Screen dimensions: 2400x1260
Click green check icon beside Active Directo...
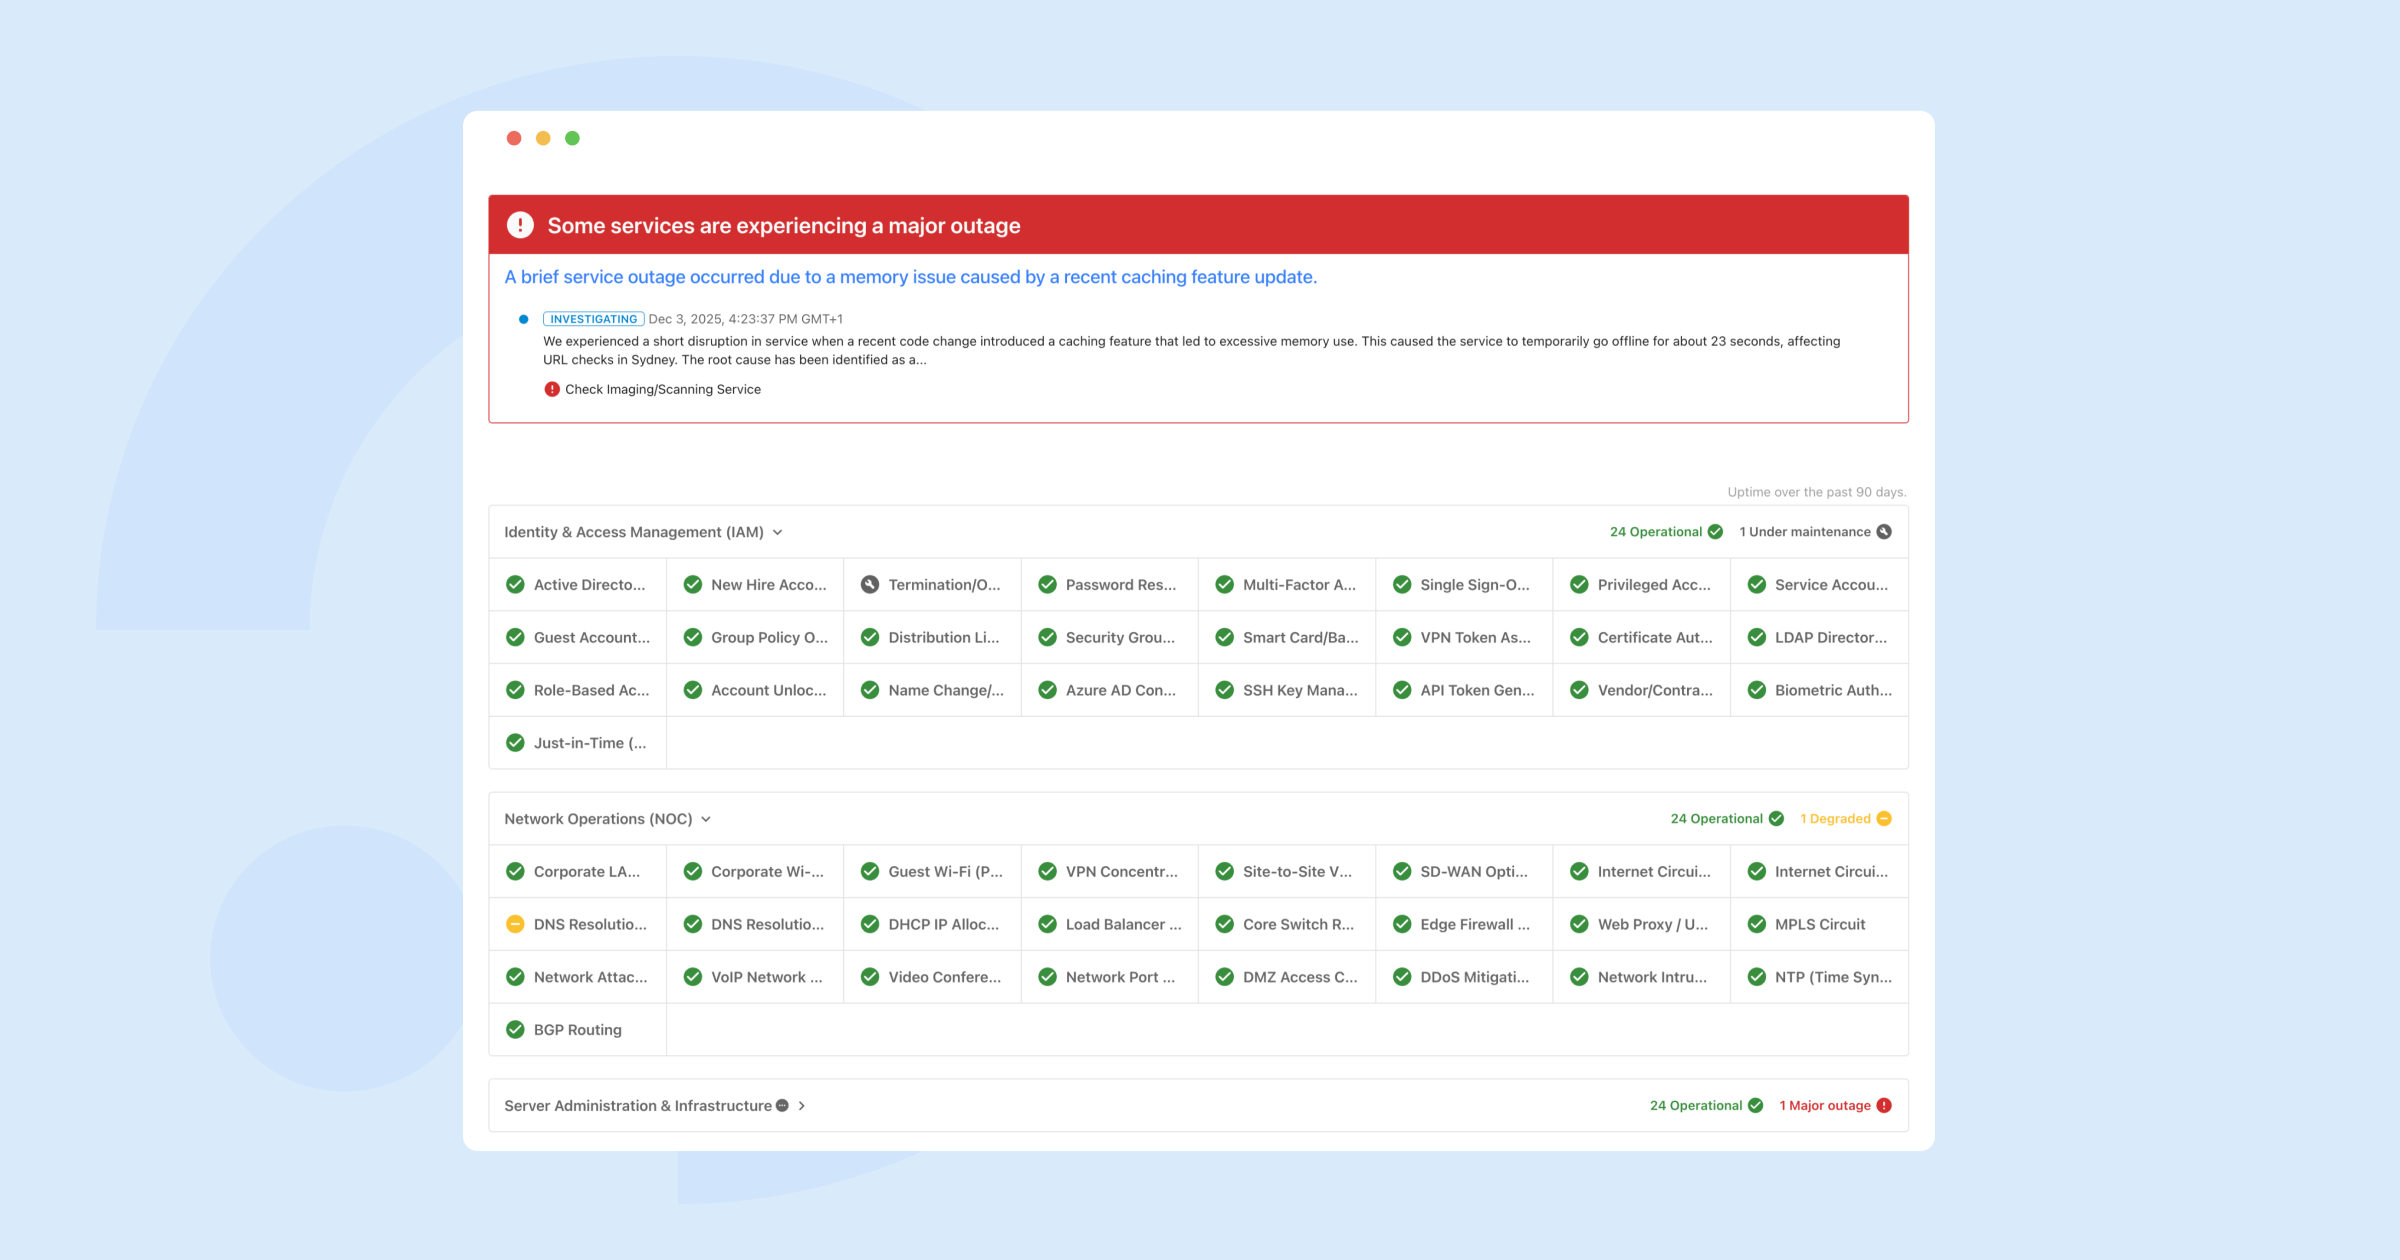pos(515,585)
